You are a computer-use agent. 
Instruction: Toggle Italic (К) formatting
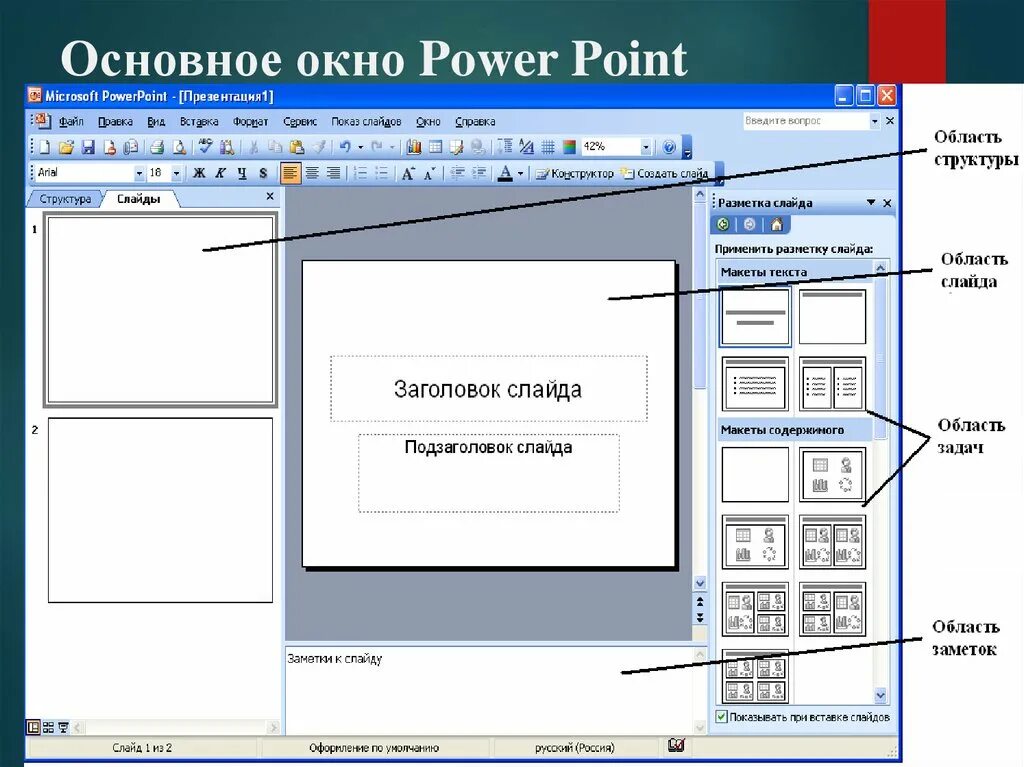(221, 173)
